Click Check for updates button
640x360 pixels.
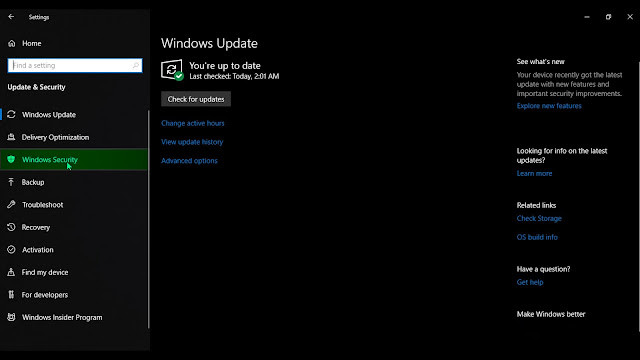click(196, 99)
